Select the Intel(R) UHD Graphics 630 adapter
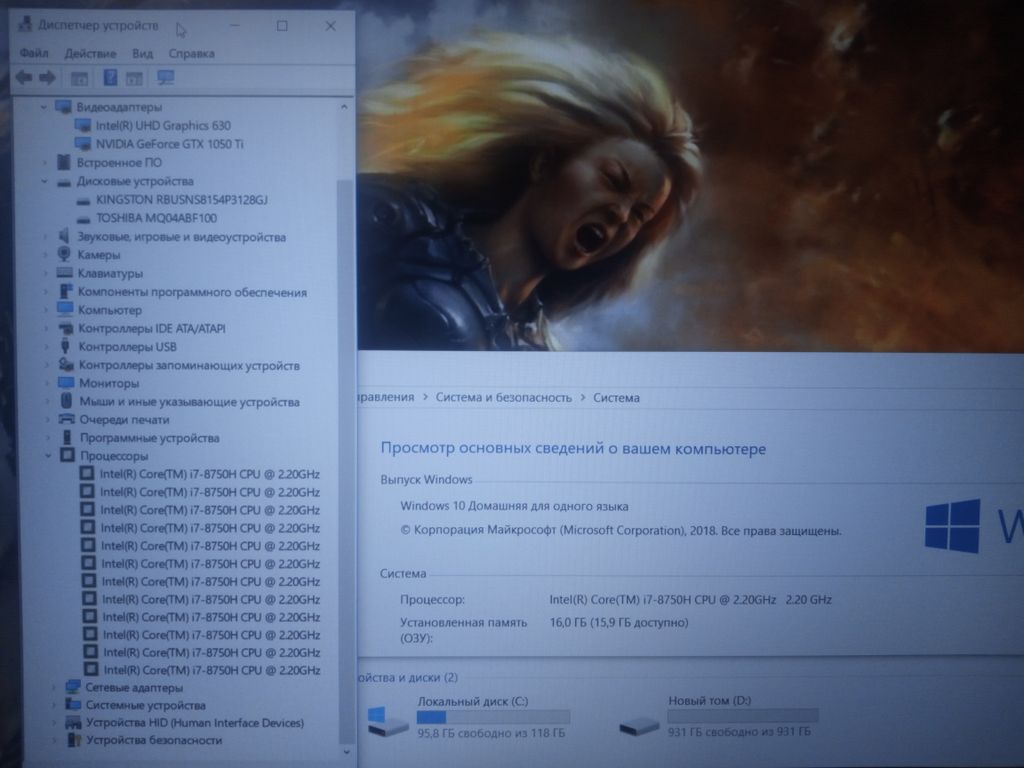Screen dimensions: 1024x768 tap(162, 126)
